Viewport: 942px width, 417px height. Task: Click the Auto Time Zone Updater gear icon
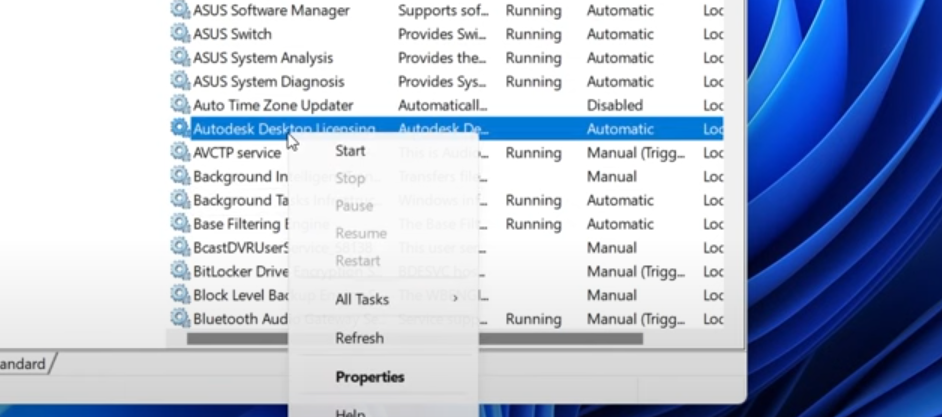[180, 105]
